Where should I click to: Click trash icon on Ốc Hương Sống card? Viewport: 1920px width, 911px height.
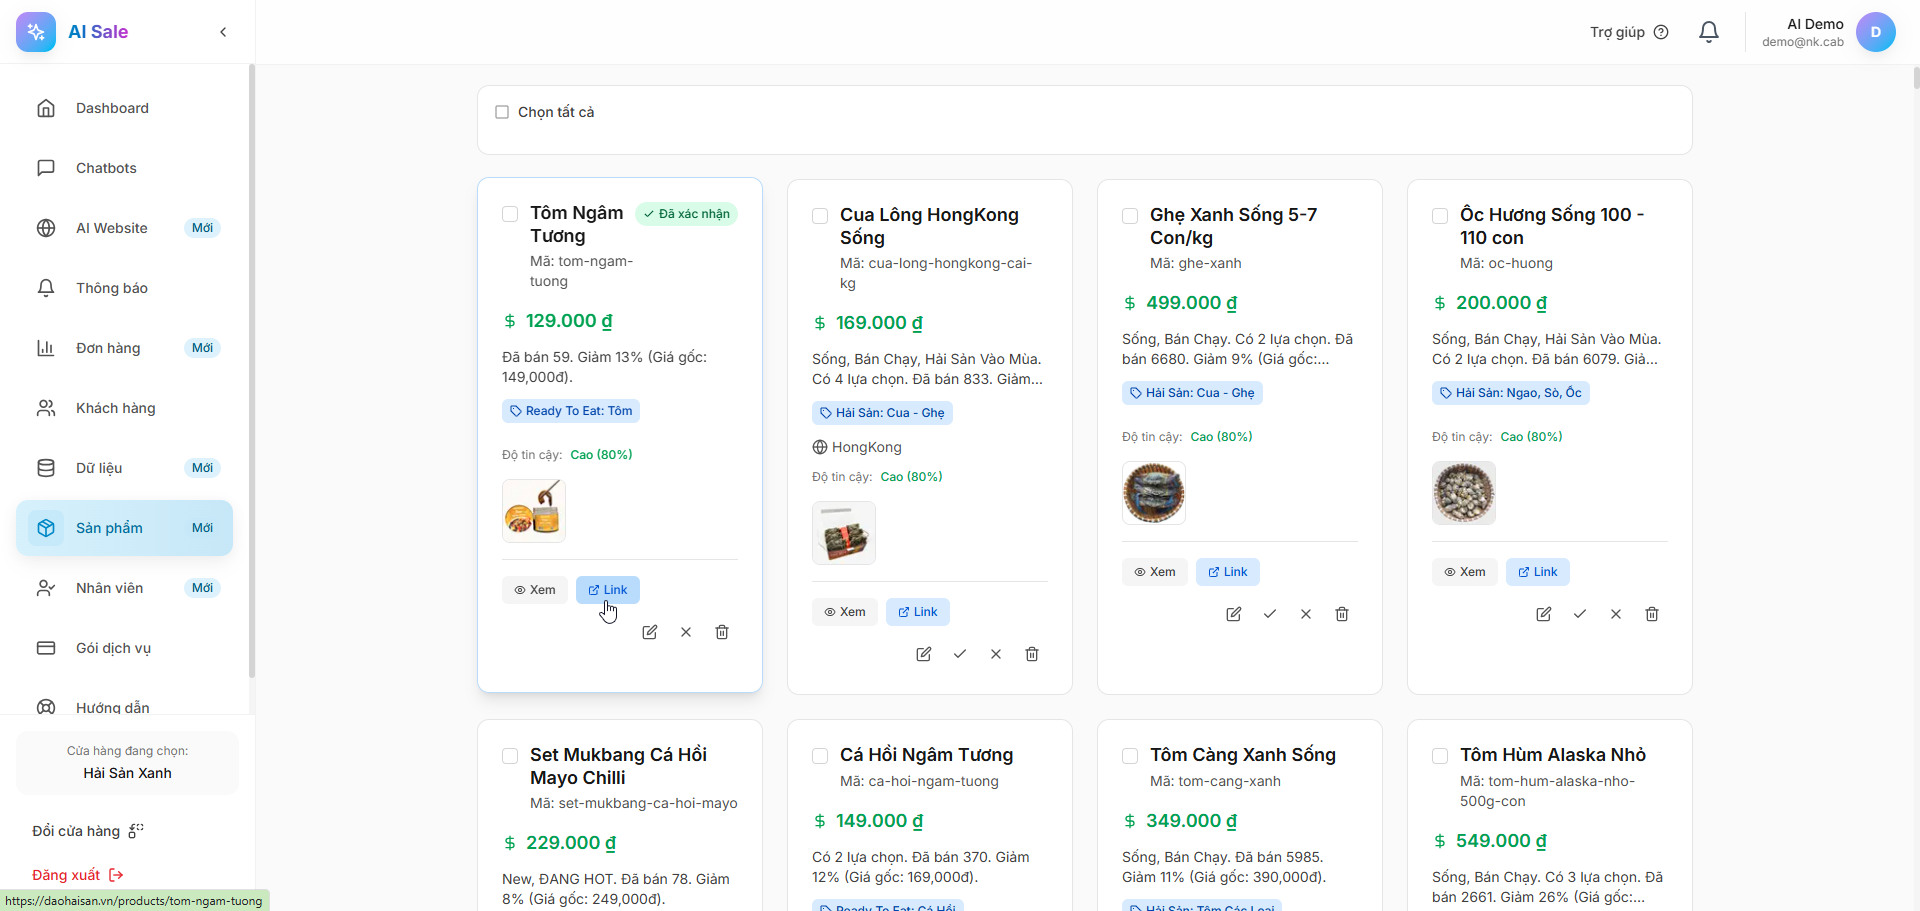1652,614
